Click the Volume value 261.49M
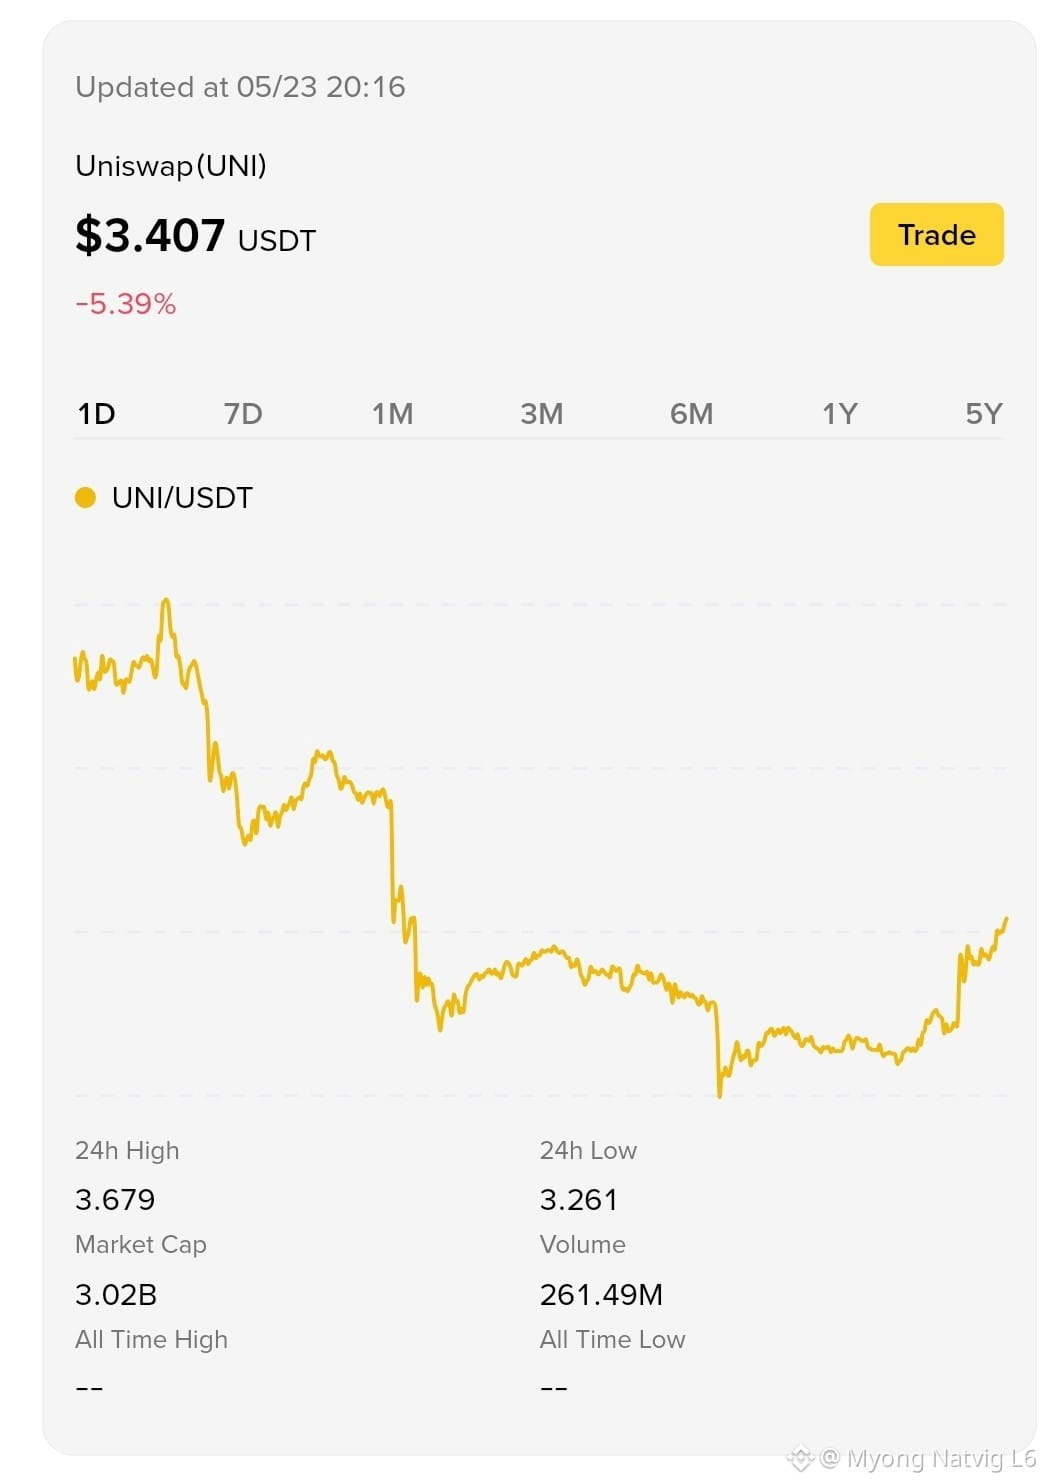Image resolution: width=1044 pixels, height=1483 pixels. point(601,1294)
